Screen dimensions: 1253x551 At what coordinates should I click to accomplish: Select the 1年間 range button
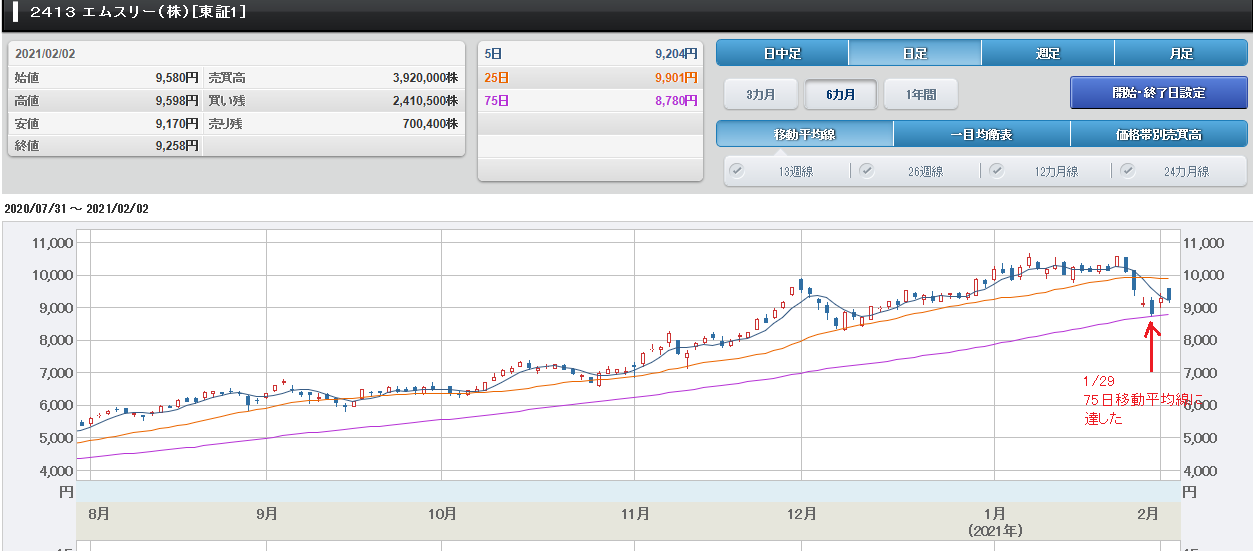coord(920,94)
